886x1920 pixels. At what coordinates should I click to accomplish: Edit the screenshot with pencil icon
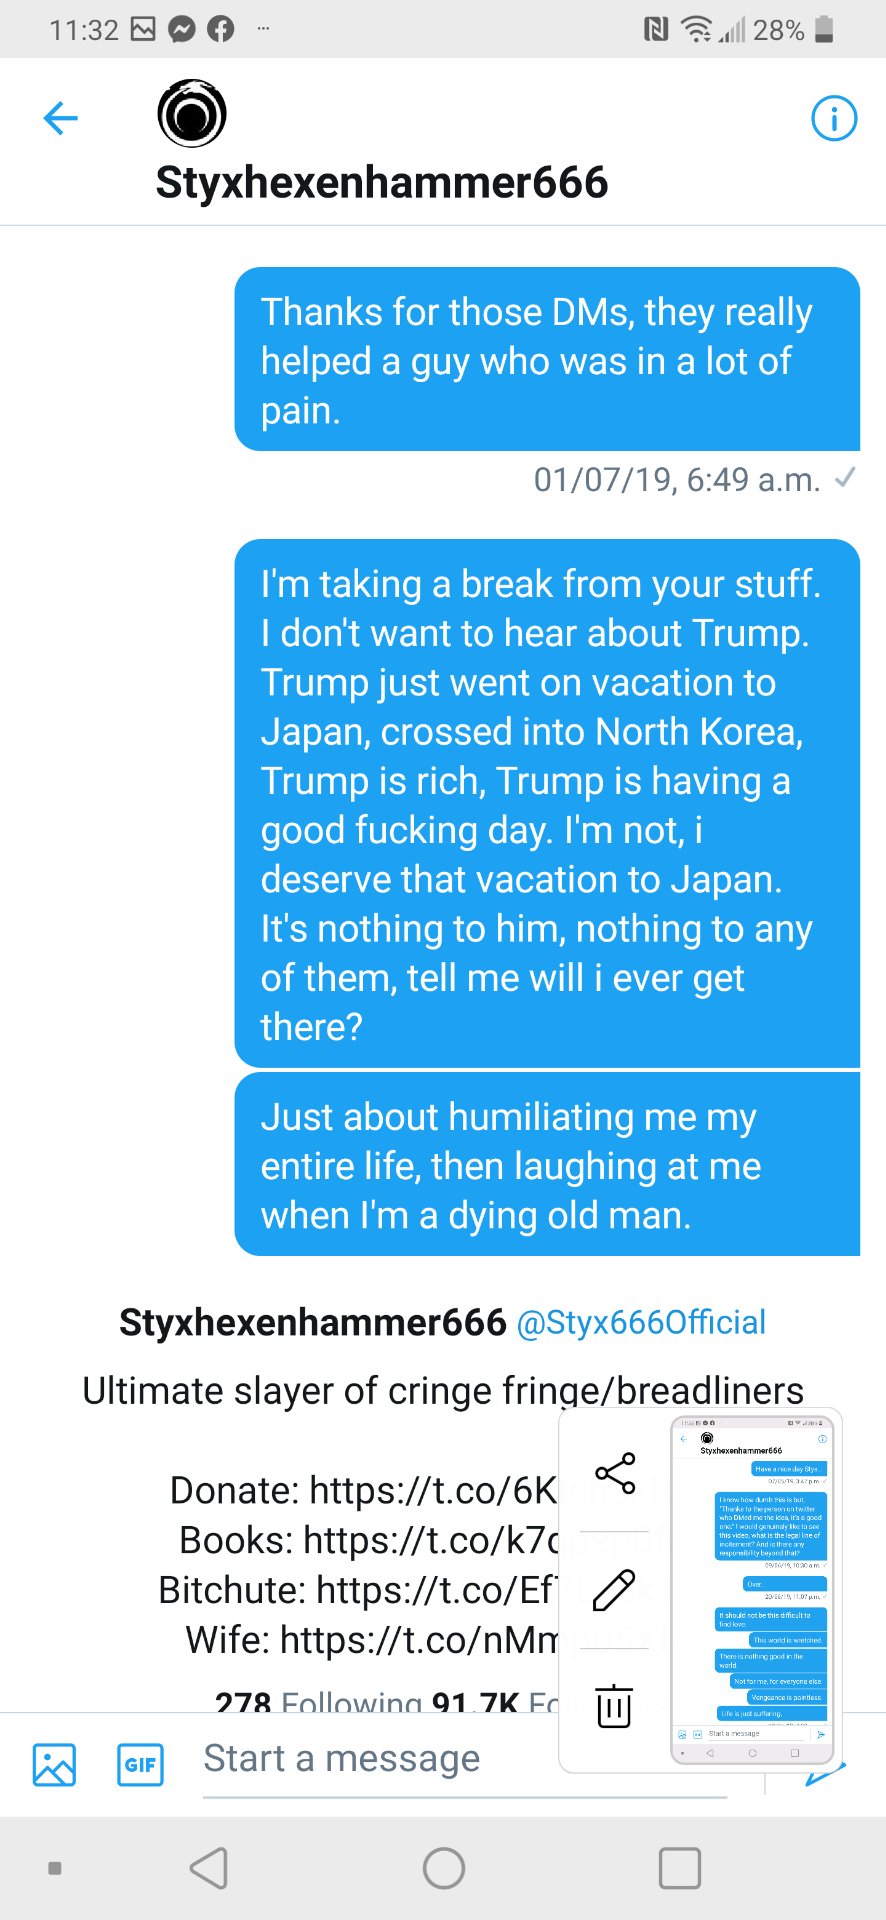[x=614, y=1590]
